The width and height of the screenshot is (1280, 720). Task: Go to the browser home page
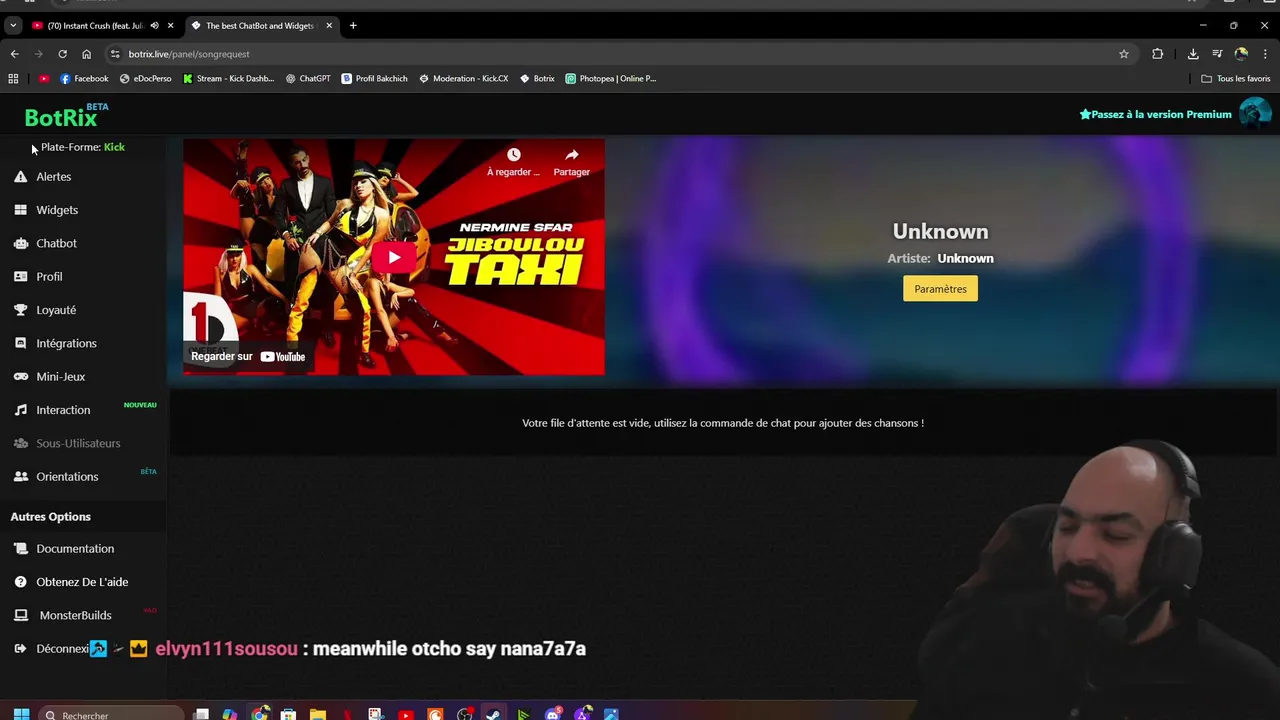click(86, 54)
